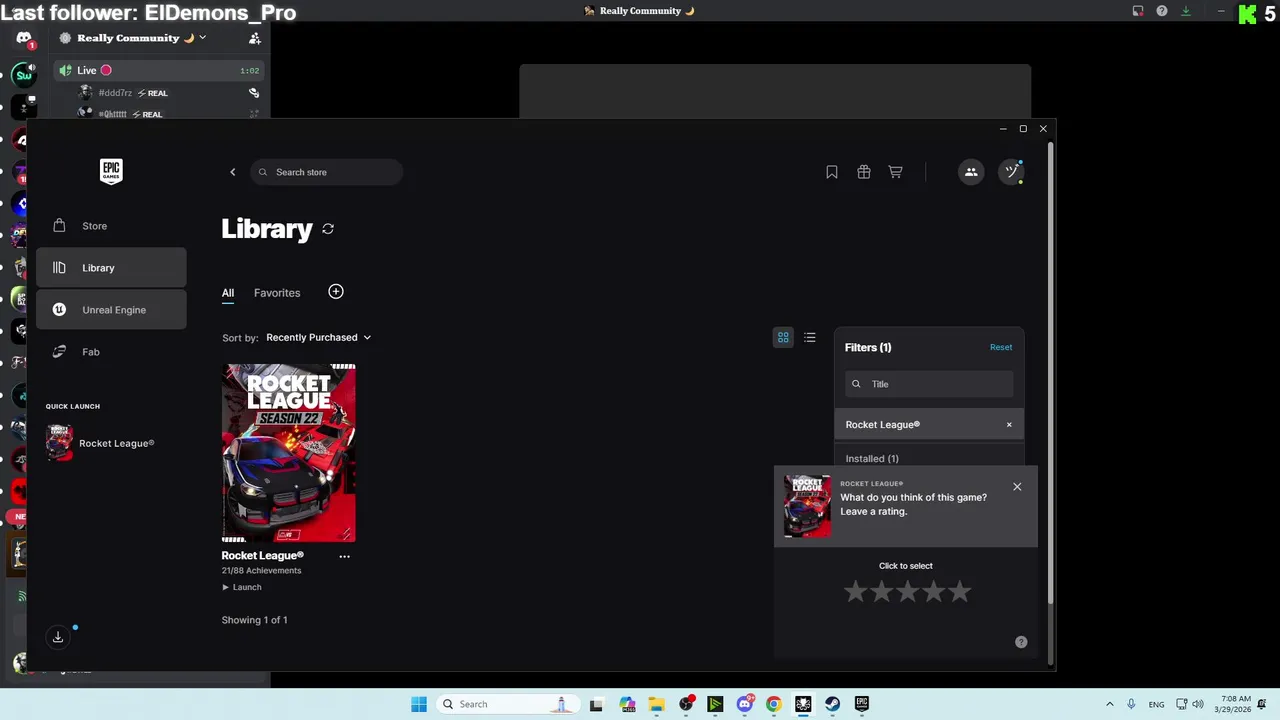Select the Sw server icon in Discord

point(23,75)
